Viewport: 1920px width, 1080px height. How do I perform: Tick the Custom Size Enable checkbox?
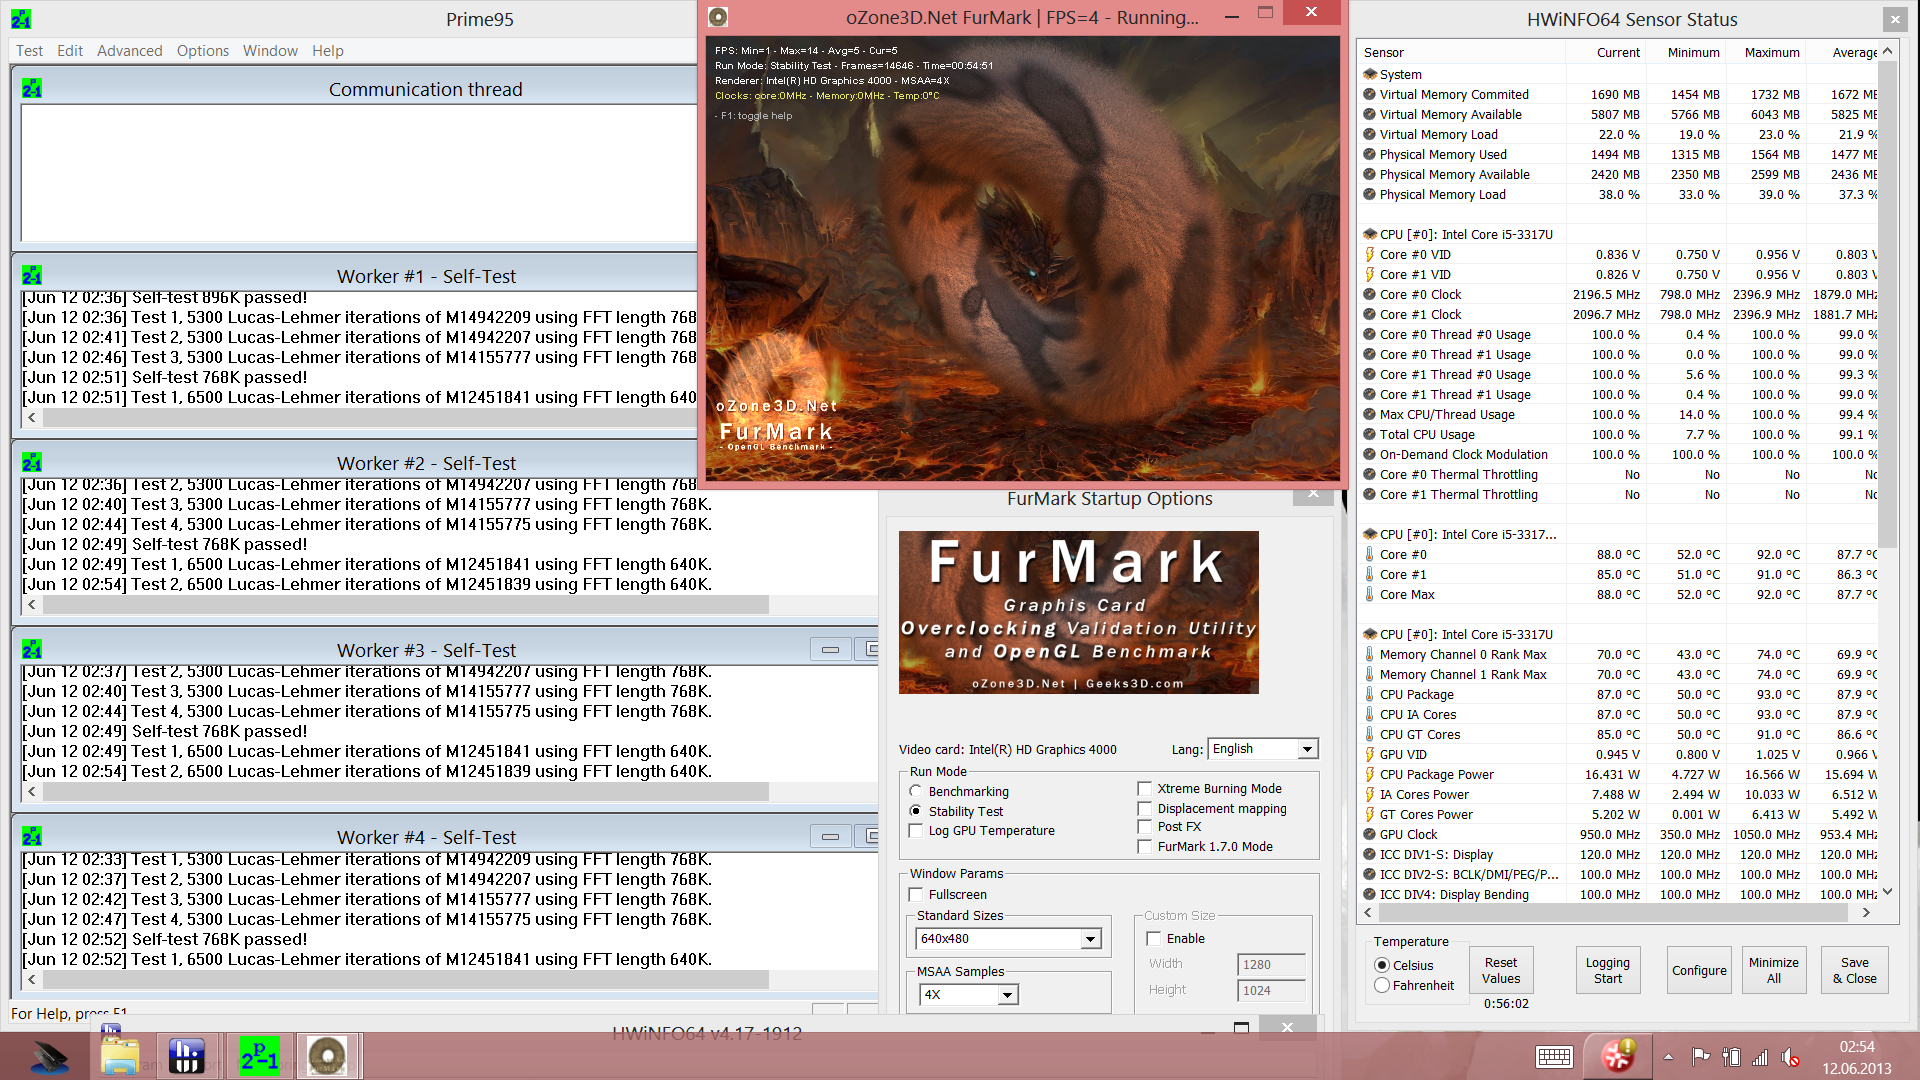coord(1153,938)
